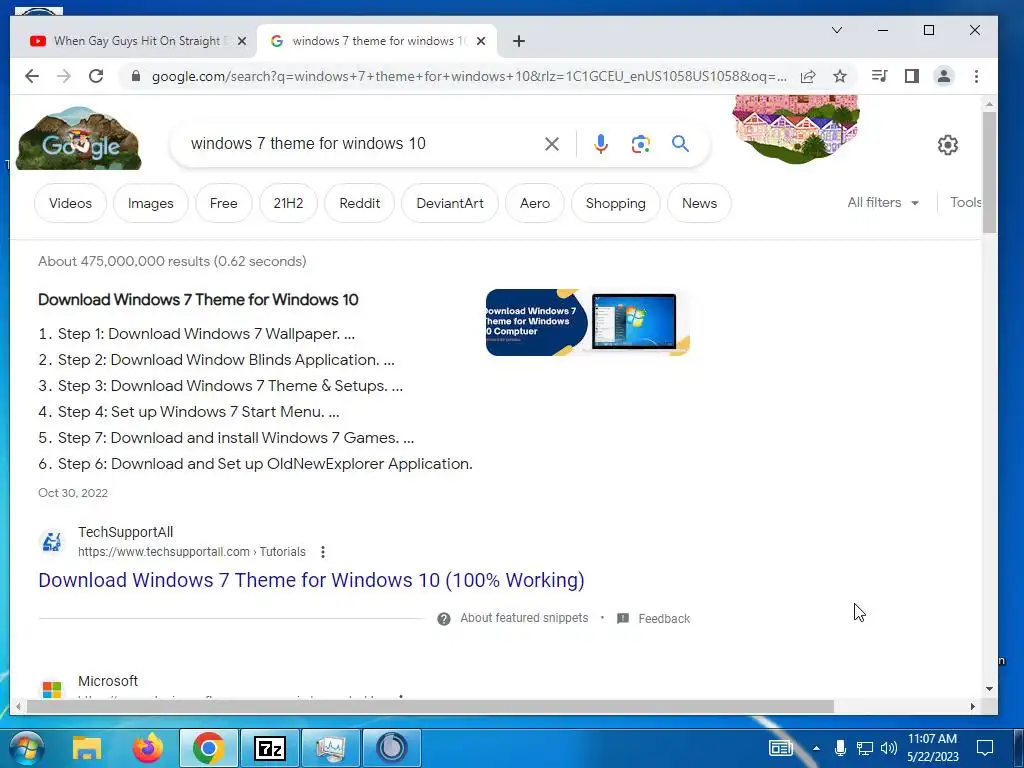Click the vertical scrollbar thumb
1024x768 pixels.
(x=989, y=172)
